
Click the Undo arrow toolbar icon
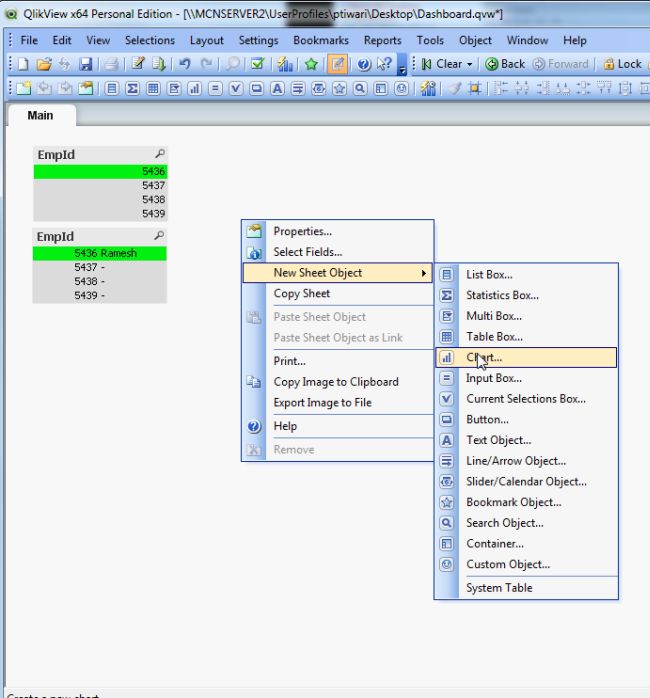point(184,64)
